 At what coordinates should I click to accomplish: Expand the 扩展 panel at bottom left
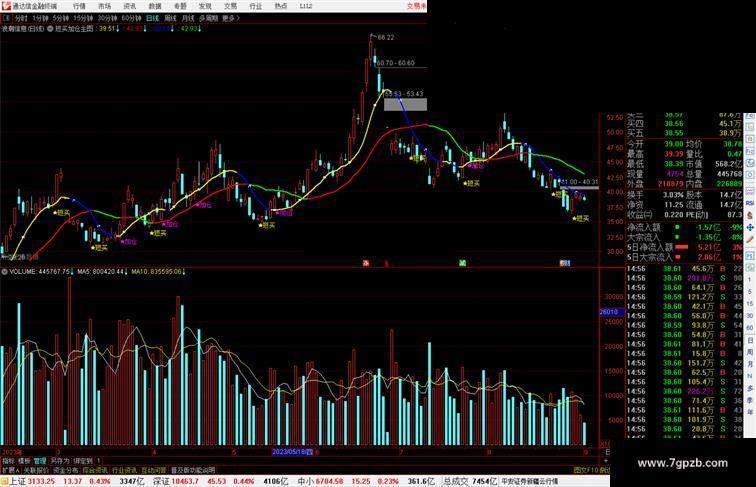click(x=10, y=470)
